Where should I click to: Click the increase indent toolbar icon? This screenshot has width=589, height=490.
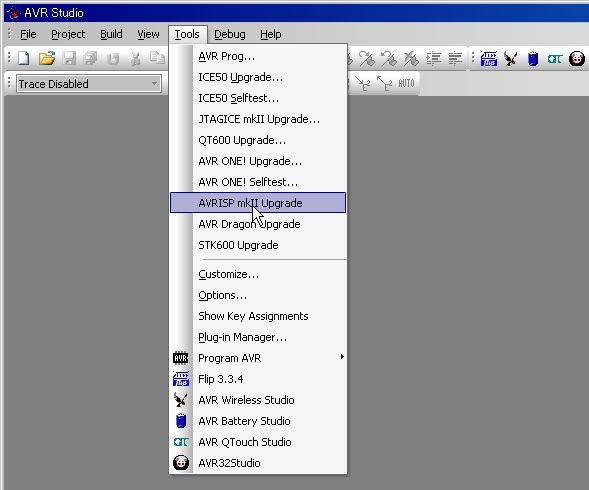[x=433, y=59]
